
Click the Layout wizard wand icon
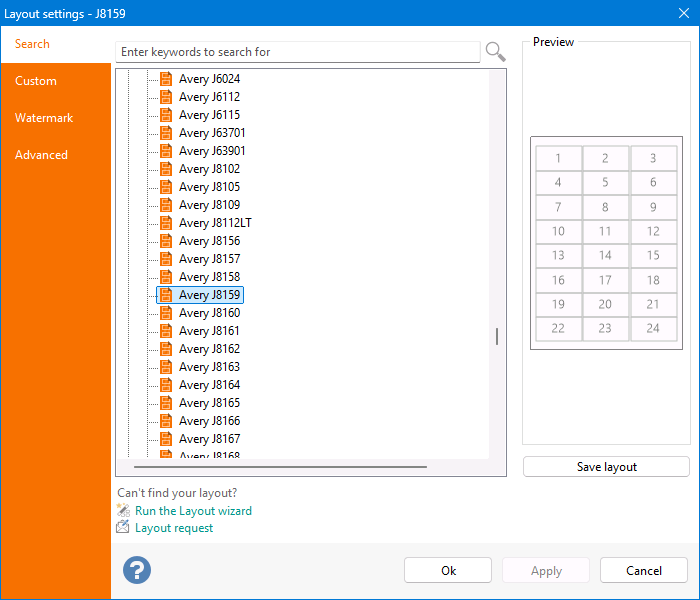coord(123,510)
